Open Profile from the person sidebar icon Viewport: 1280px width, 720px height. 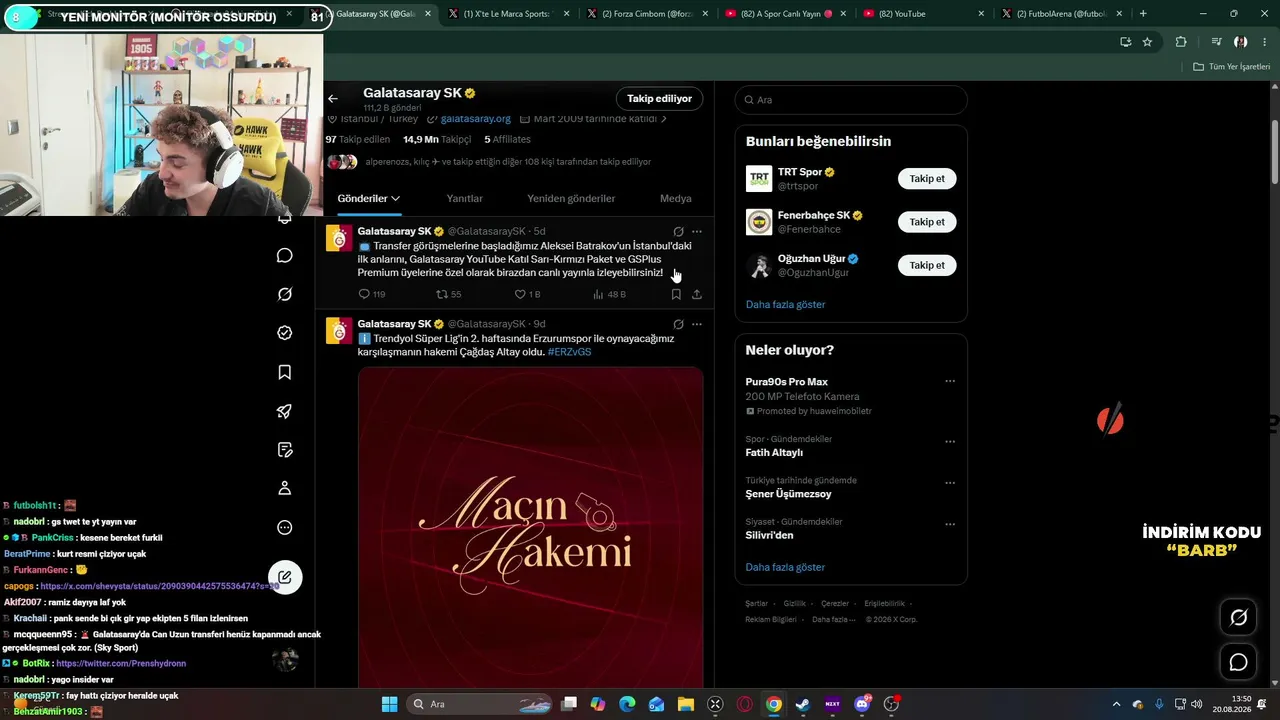pos(285,488)
